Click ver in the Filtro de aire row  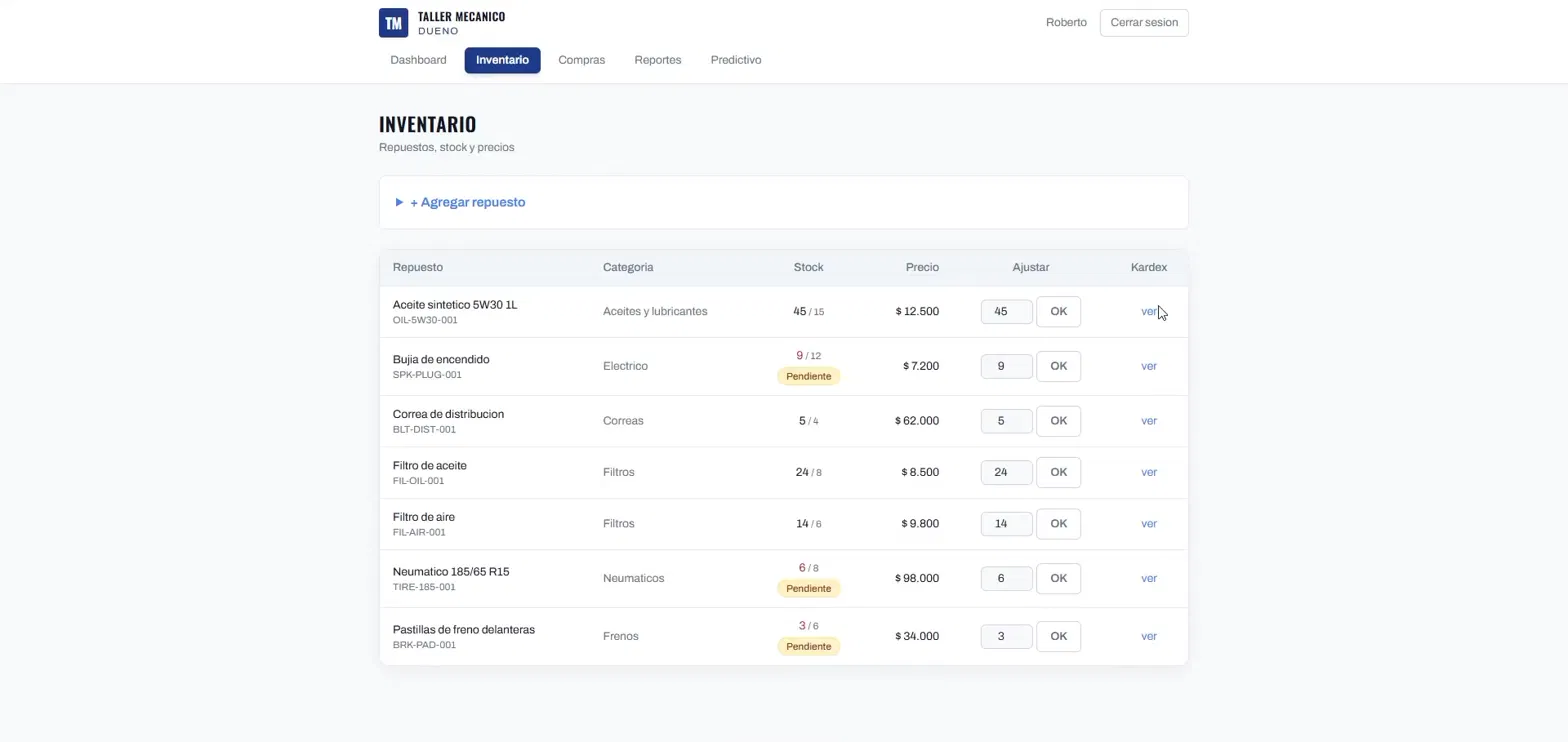coord(1149,524)
